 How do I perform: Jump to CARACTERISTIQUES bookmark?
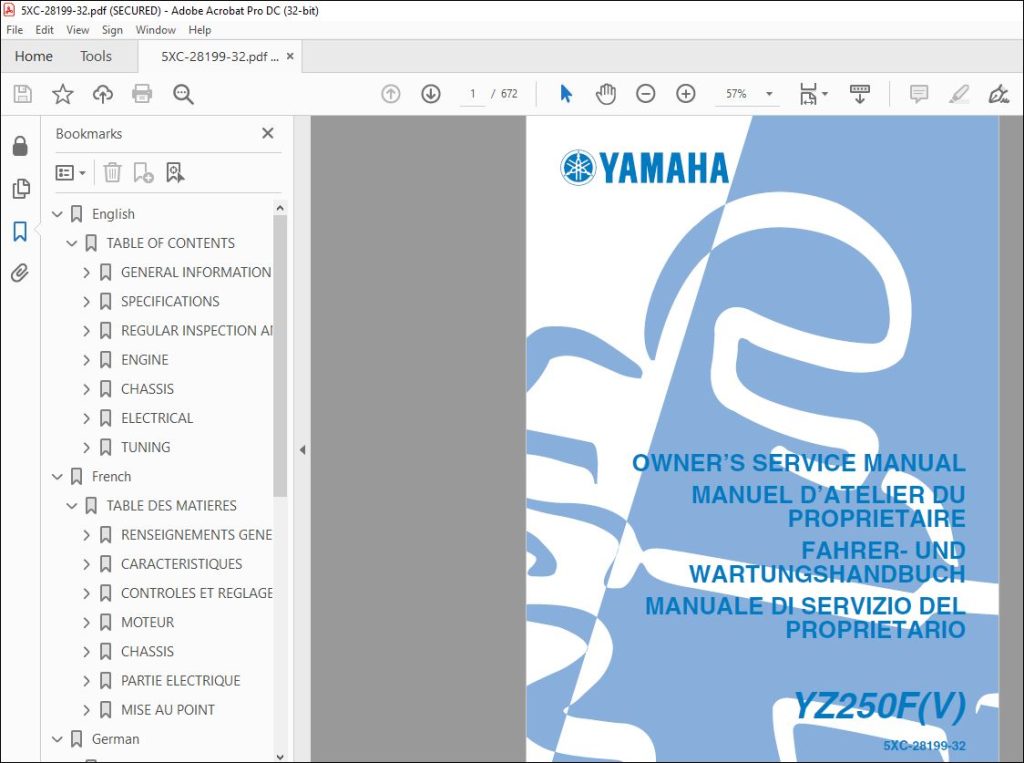coord(182,564)
